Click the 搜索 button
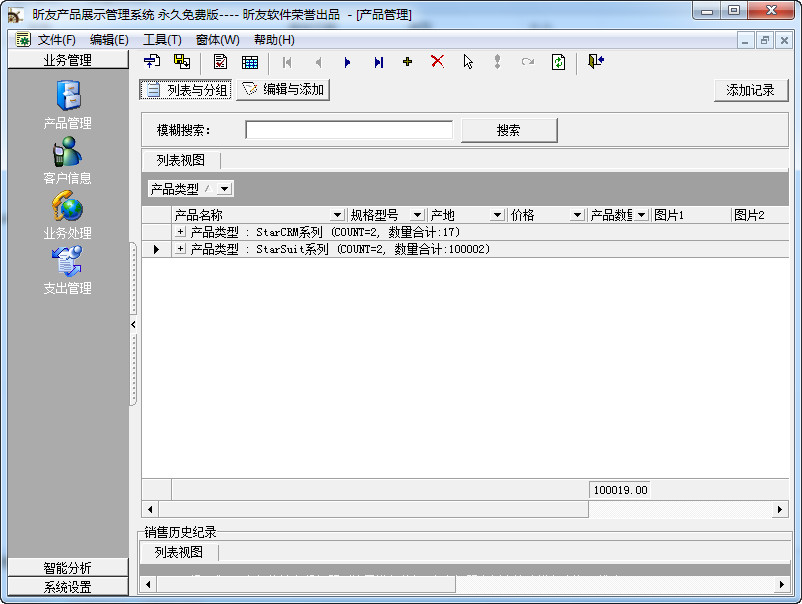Image resolution: width=802 pixels, height=604 pixels. [509, 130]
